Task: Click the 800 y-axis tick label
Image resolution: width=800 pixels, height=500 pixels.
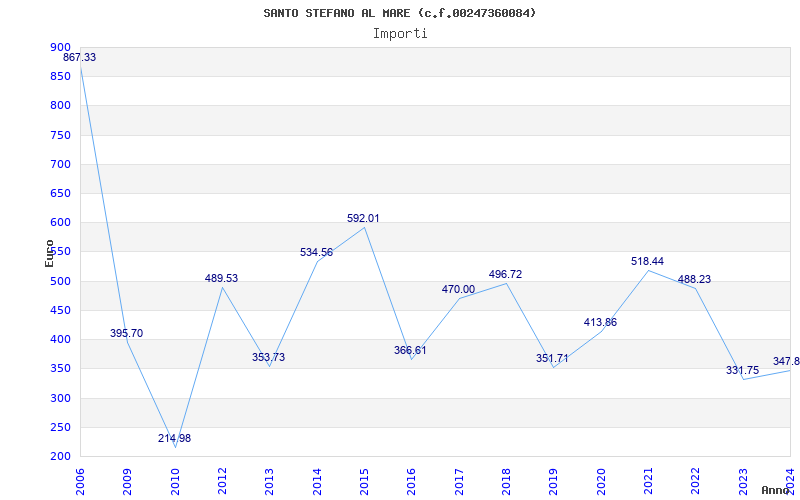Action: 60,106
